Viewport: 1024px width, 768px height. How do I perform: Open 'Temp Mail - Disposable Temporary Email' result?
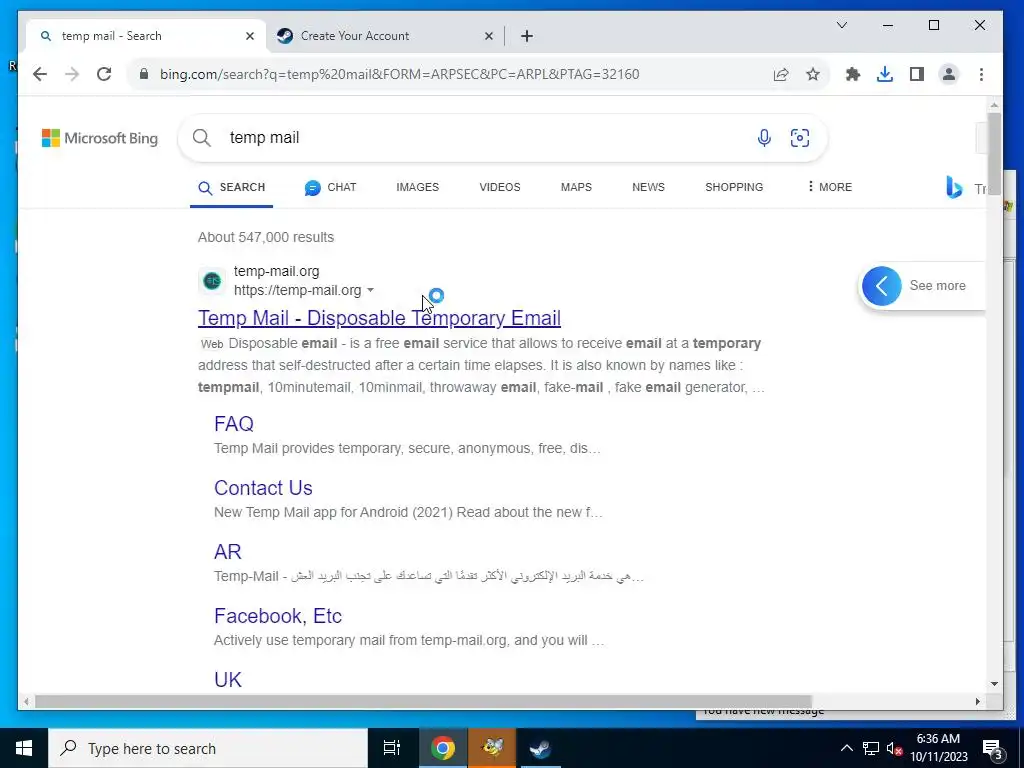click(379, 318)
